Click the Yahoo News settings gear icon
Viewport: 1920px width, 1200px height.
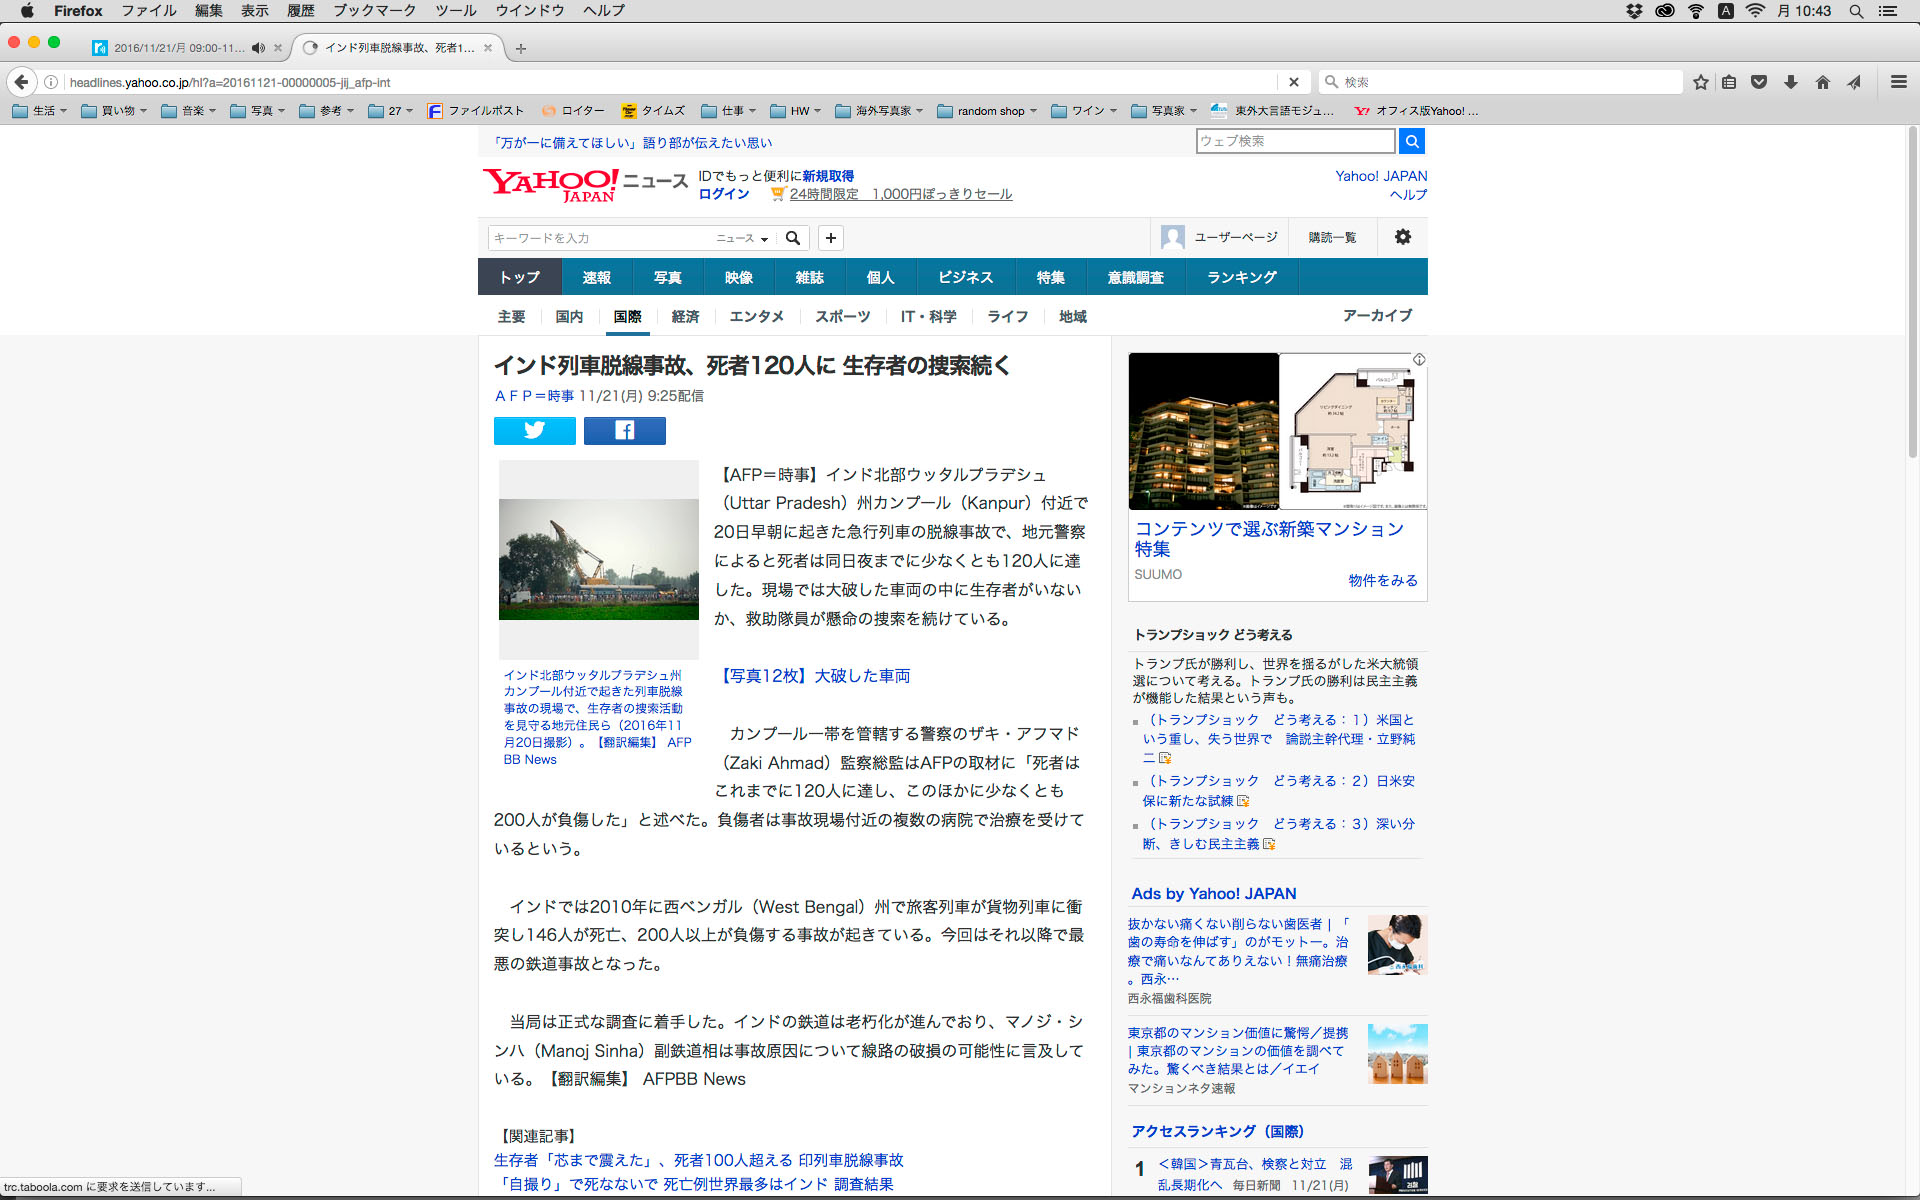click(x=1402, y=237)
